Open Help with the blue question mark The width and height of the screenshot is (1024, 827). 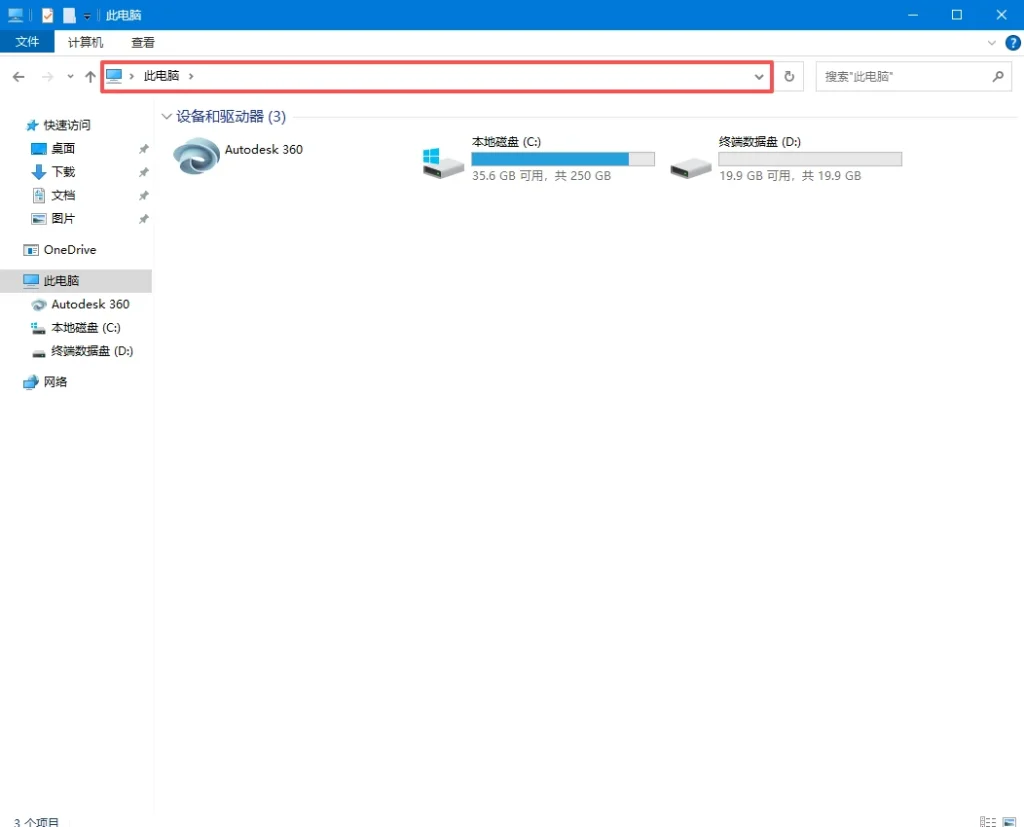[1011, 43]
